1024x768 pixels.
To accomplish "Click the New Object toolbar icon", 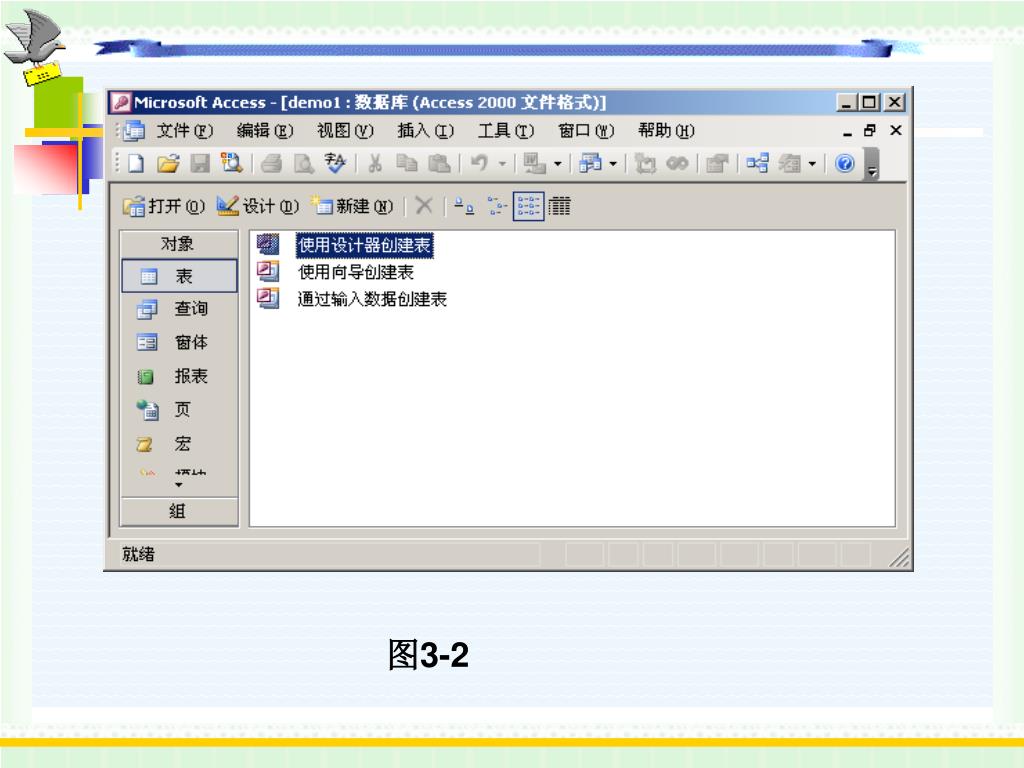I will 790,163.
